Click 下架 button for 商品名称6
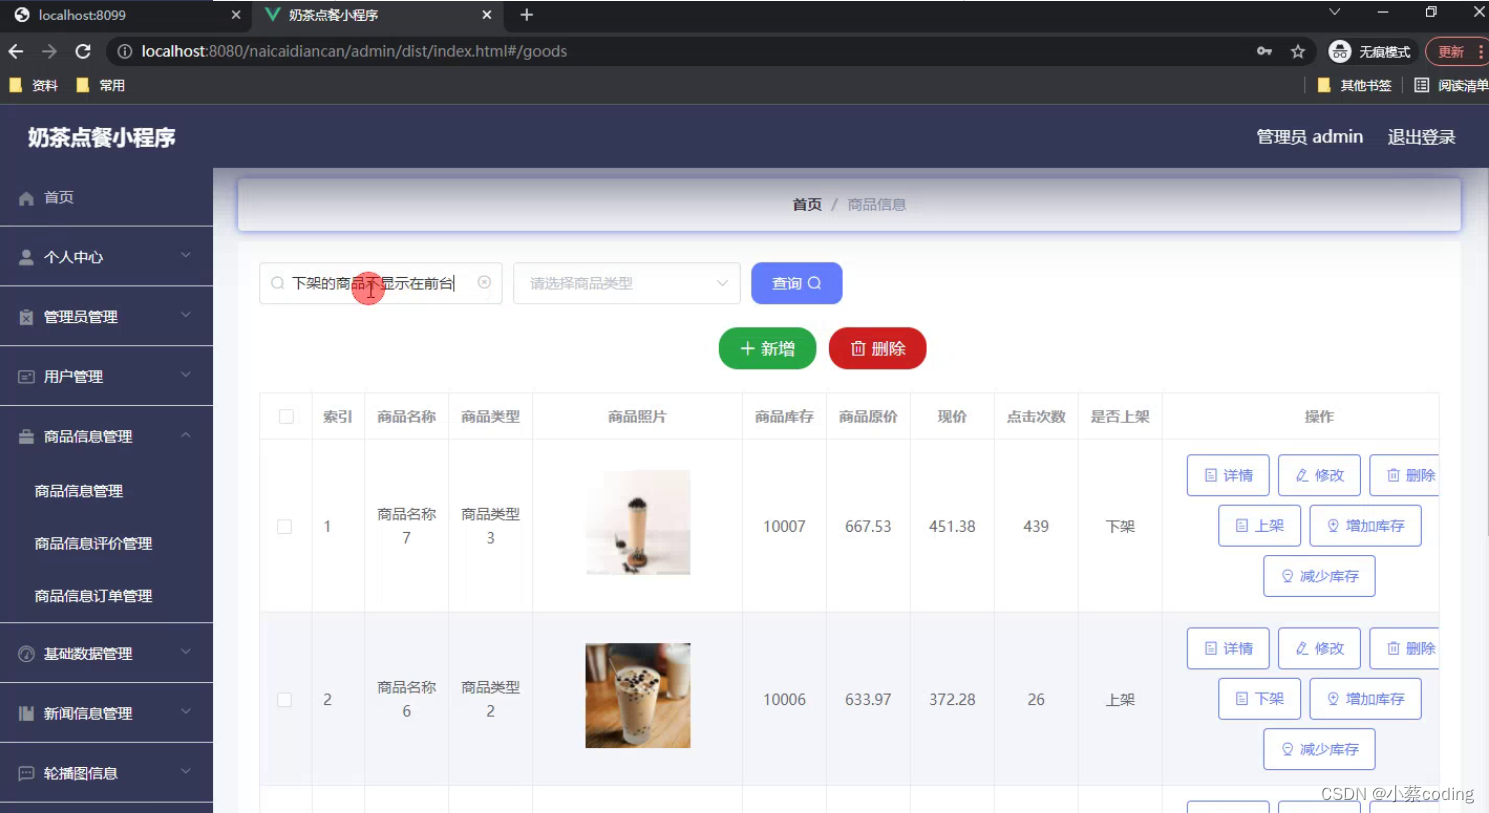The width and height of the screenshot is (1489, 813). [1259, 698]
